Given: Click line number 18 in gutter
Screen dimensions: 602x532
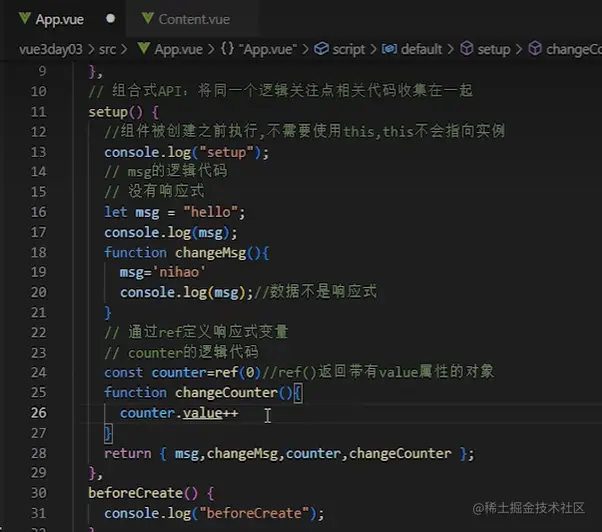Looking at the screenshot, I should click(x=38, y=252).
